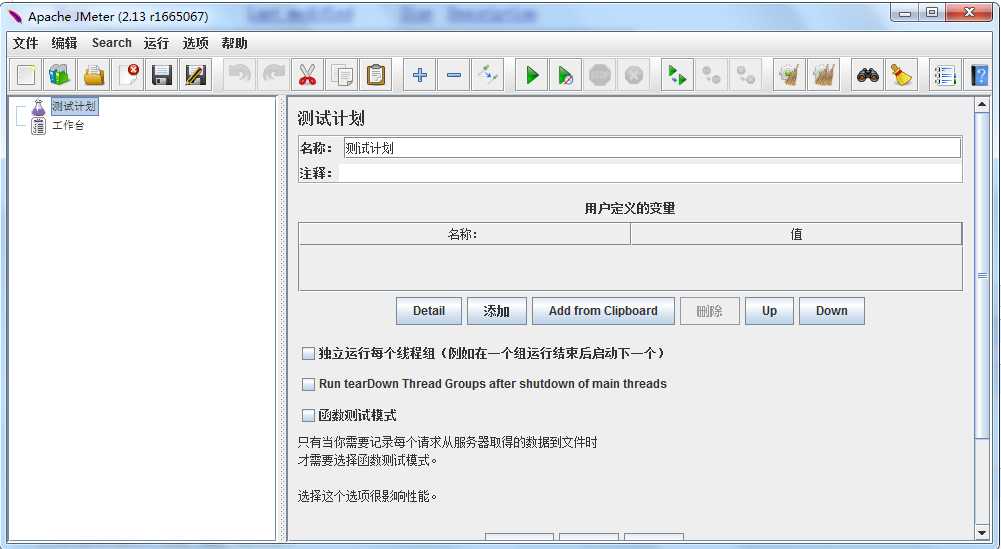Click the Redo arrow icon
The width and height of the screenshot is (1001, 549).
tap(274, 75)
